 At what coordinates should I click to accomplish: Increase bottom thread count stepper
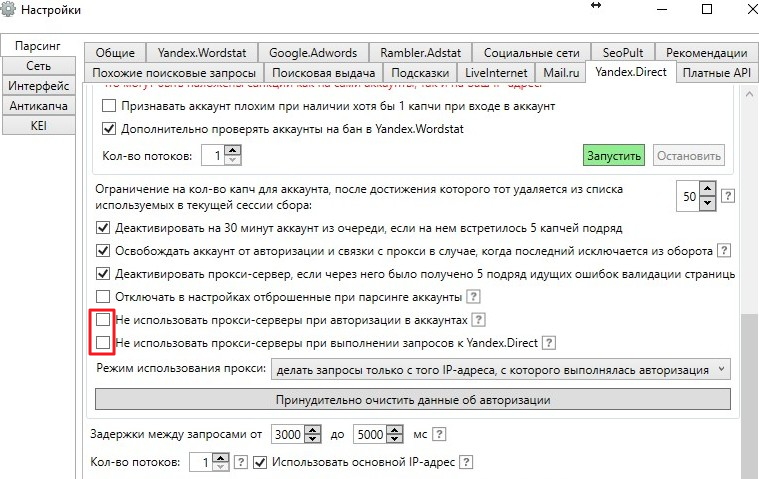221,457
